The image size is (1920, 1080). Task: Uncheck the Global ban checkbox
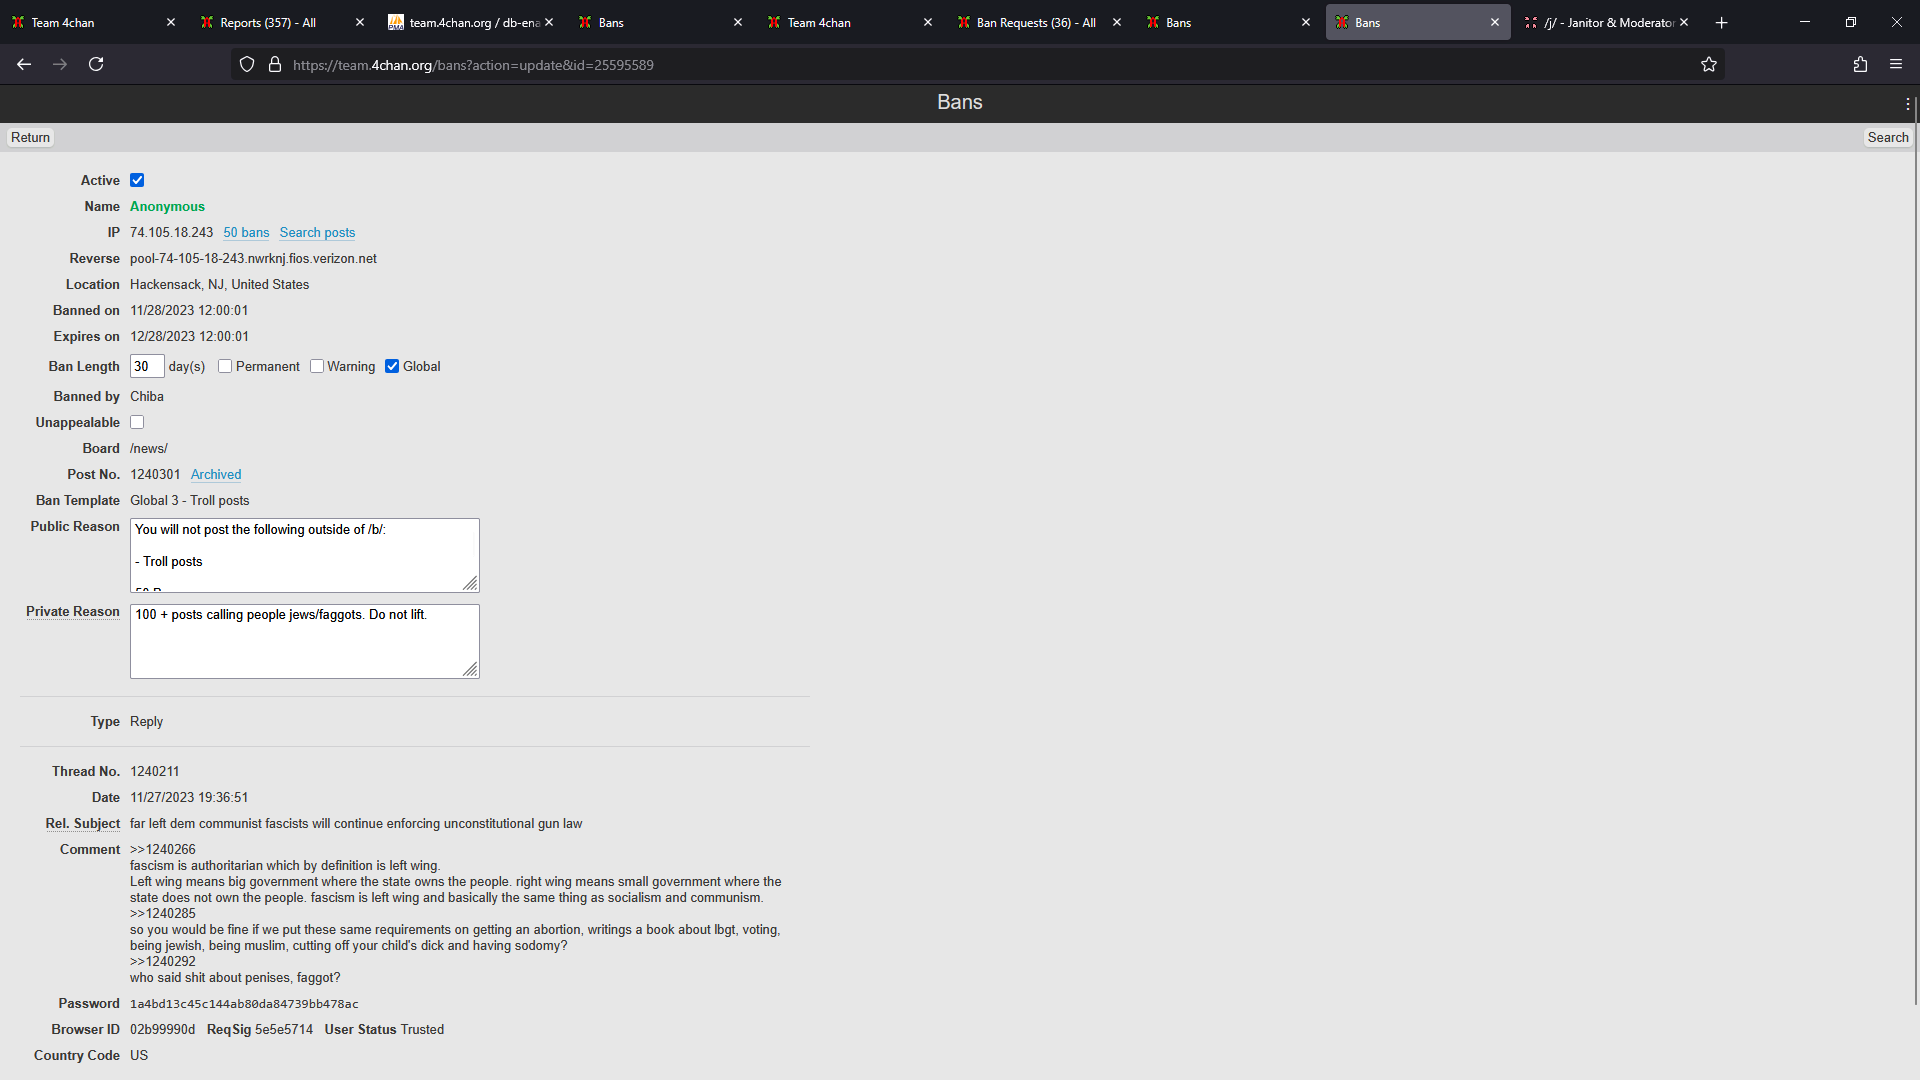(392, 367)
